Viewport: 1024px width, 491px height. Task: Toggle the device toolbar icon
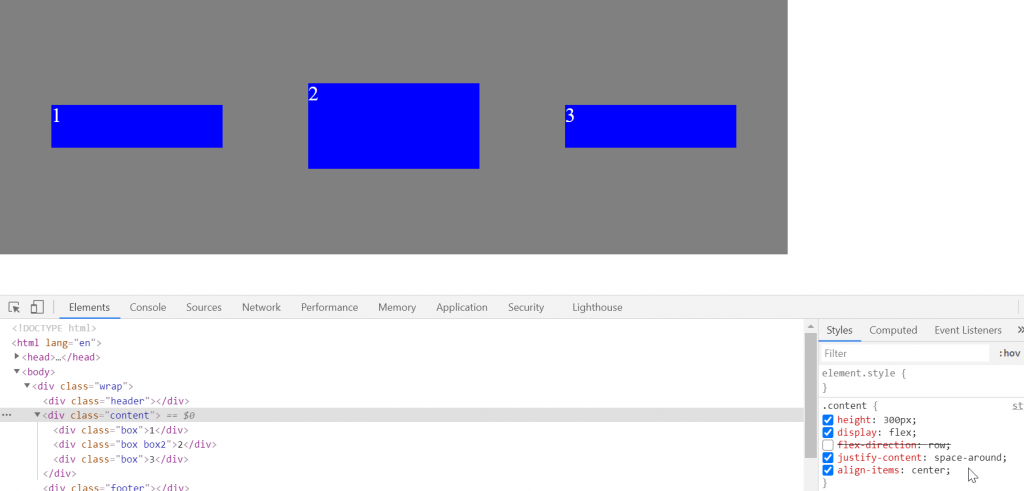coord(37,307)
